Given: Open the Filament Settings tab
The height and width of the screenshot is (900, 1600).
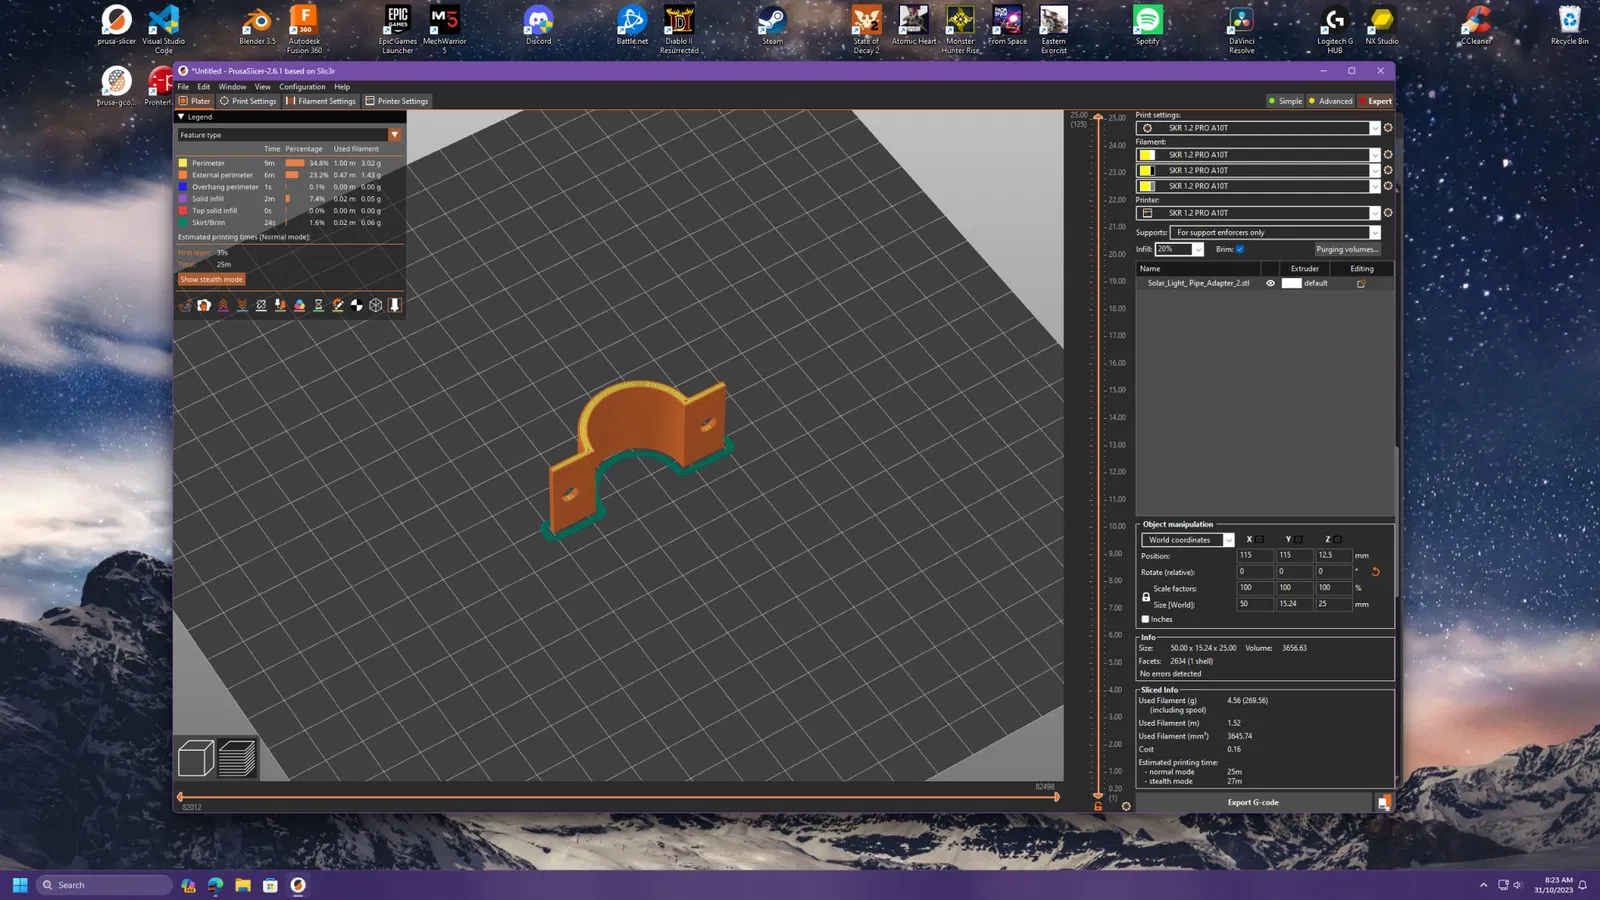Looking at the screenshot, I should (x=320, y=101).
